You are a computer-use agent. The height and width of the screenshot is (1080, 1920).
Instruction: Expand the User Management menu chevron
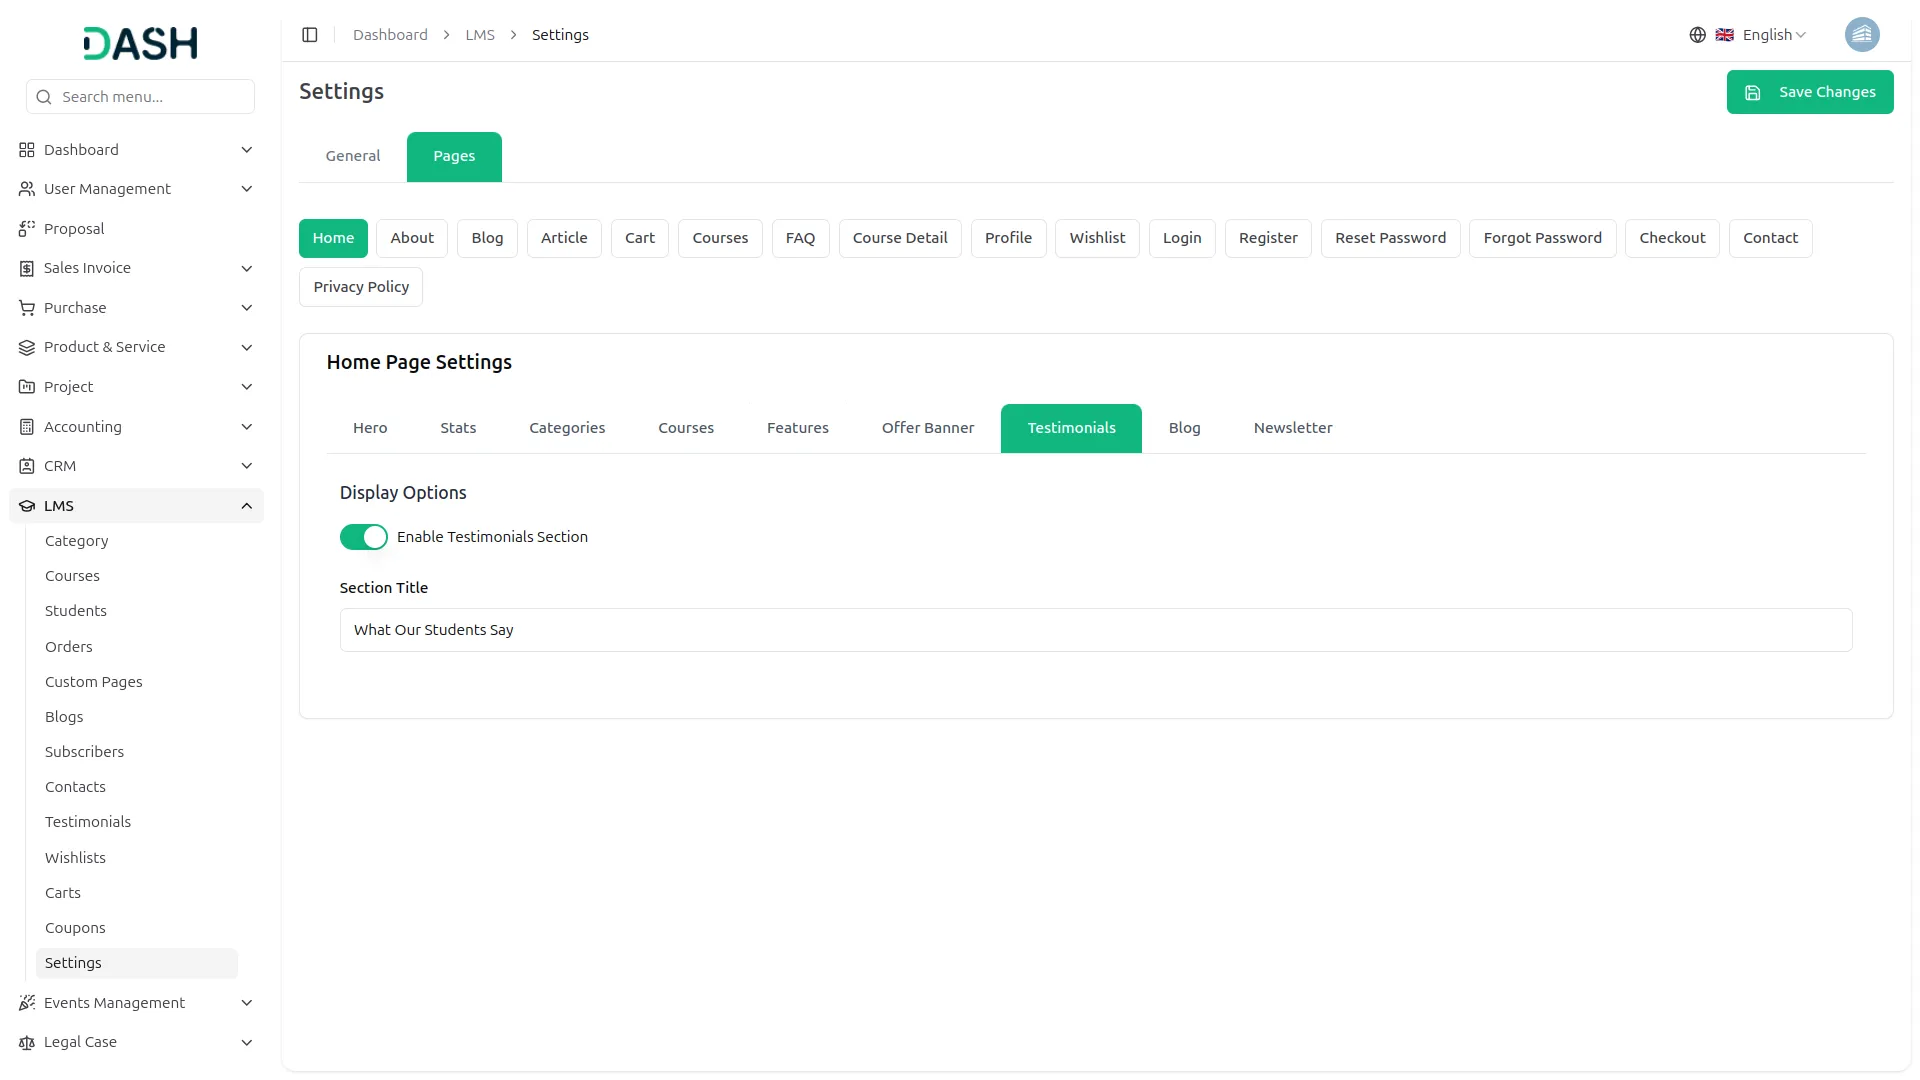[246, 189]
